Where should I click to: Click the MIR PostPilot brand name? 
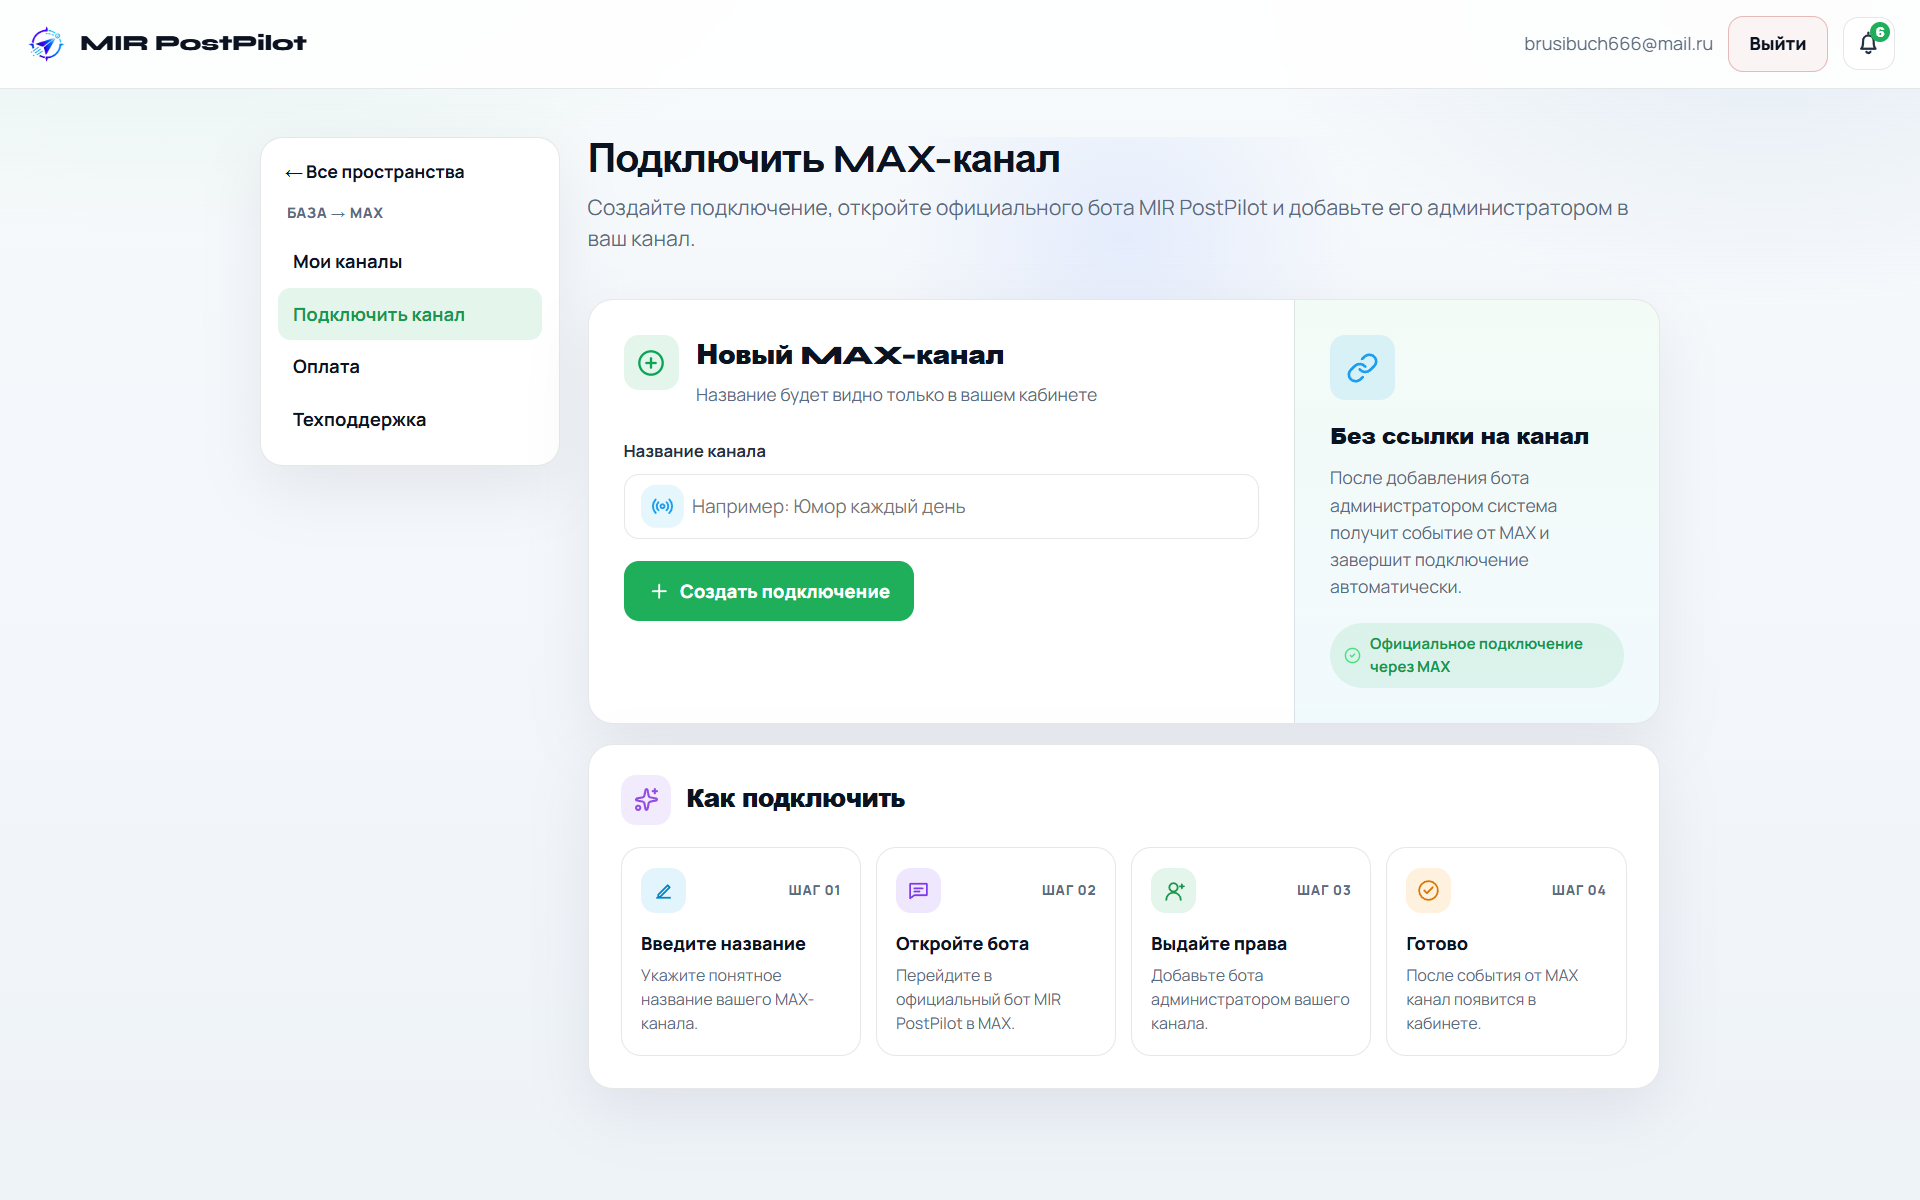coord(193,43)
